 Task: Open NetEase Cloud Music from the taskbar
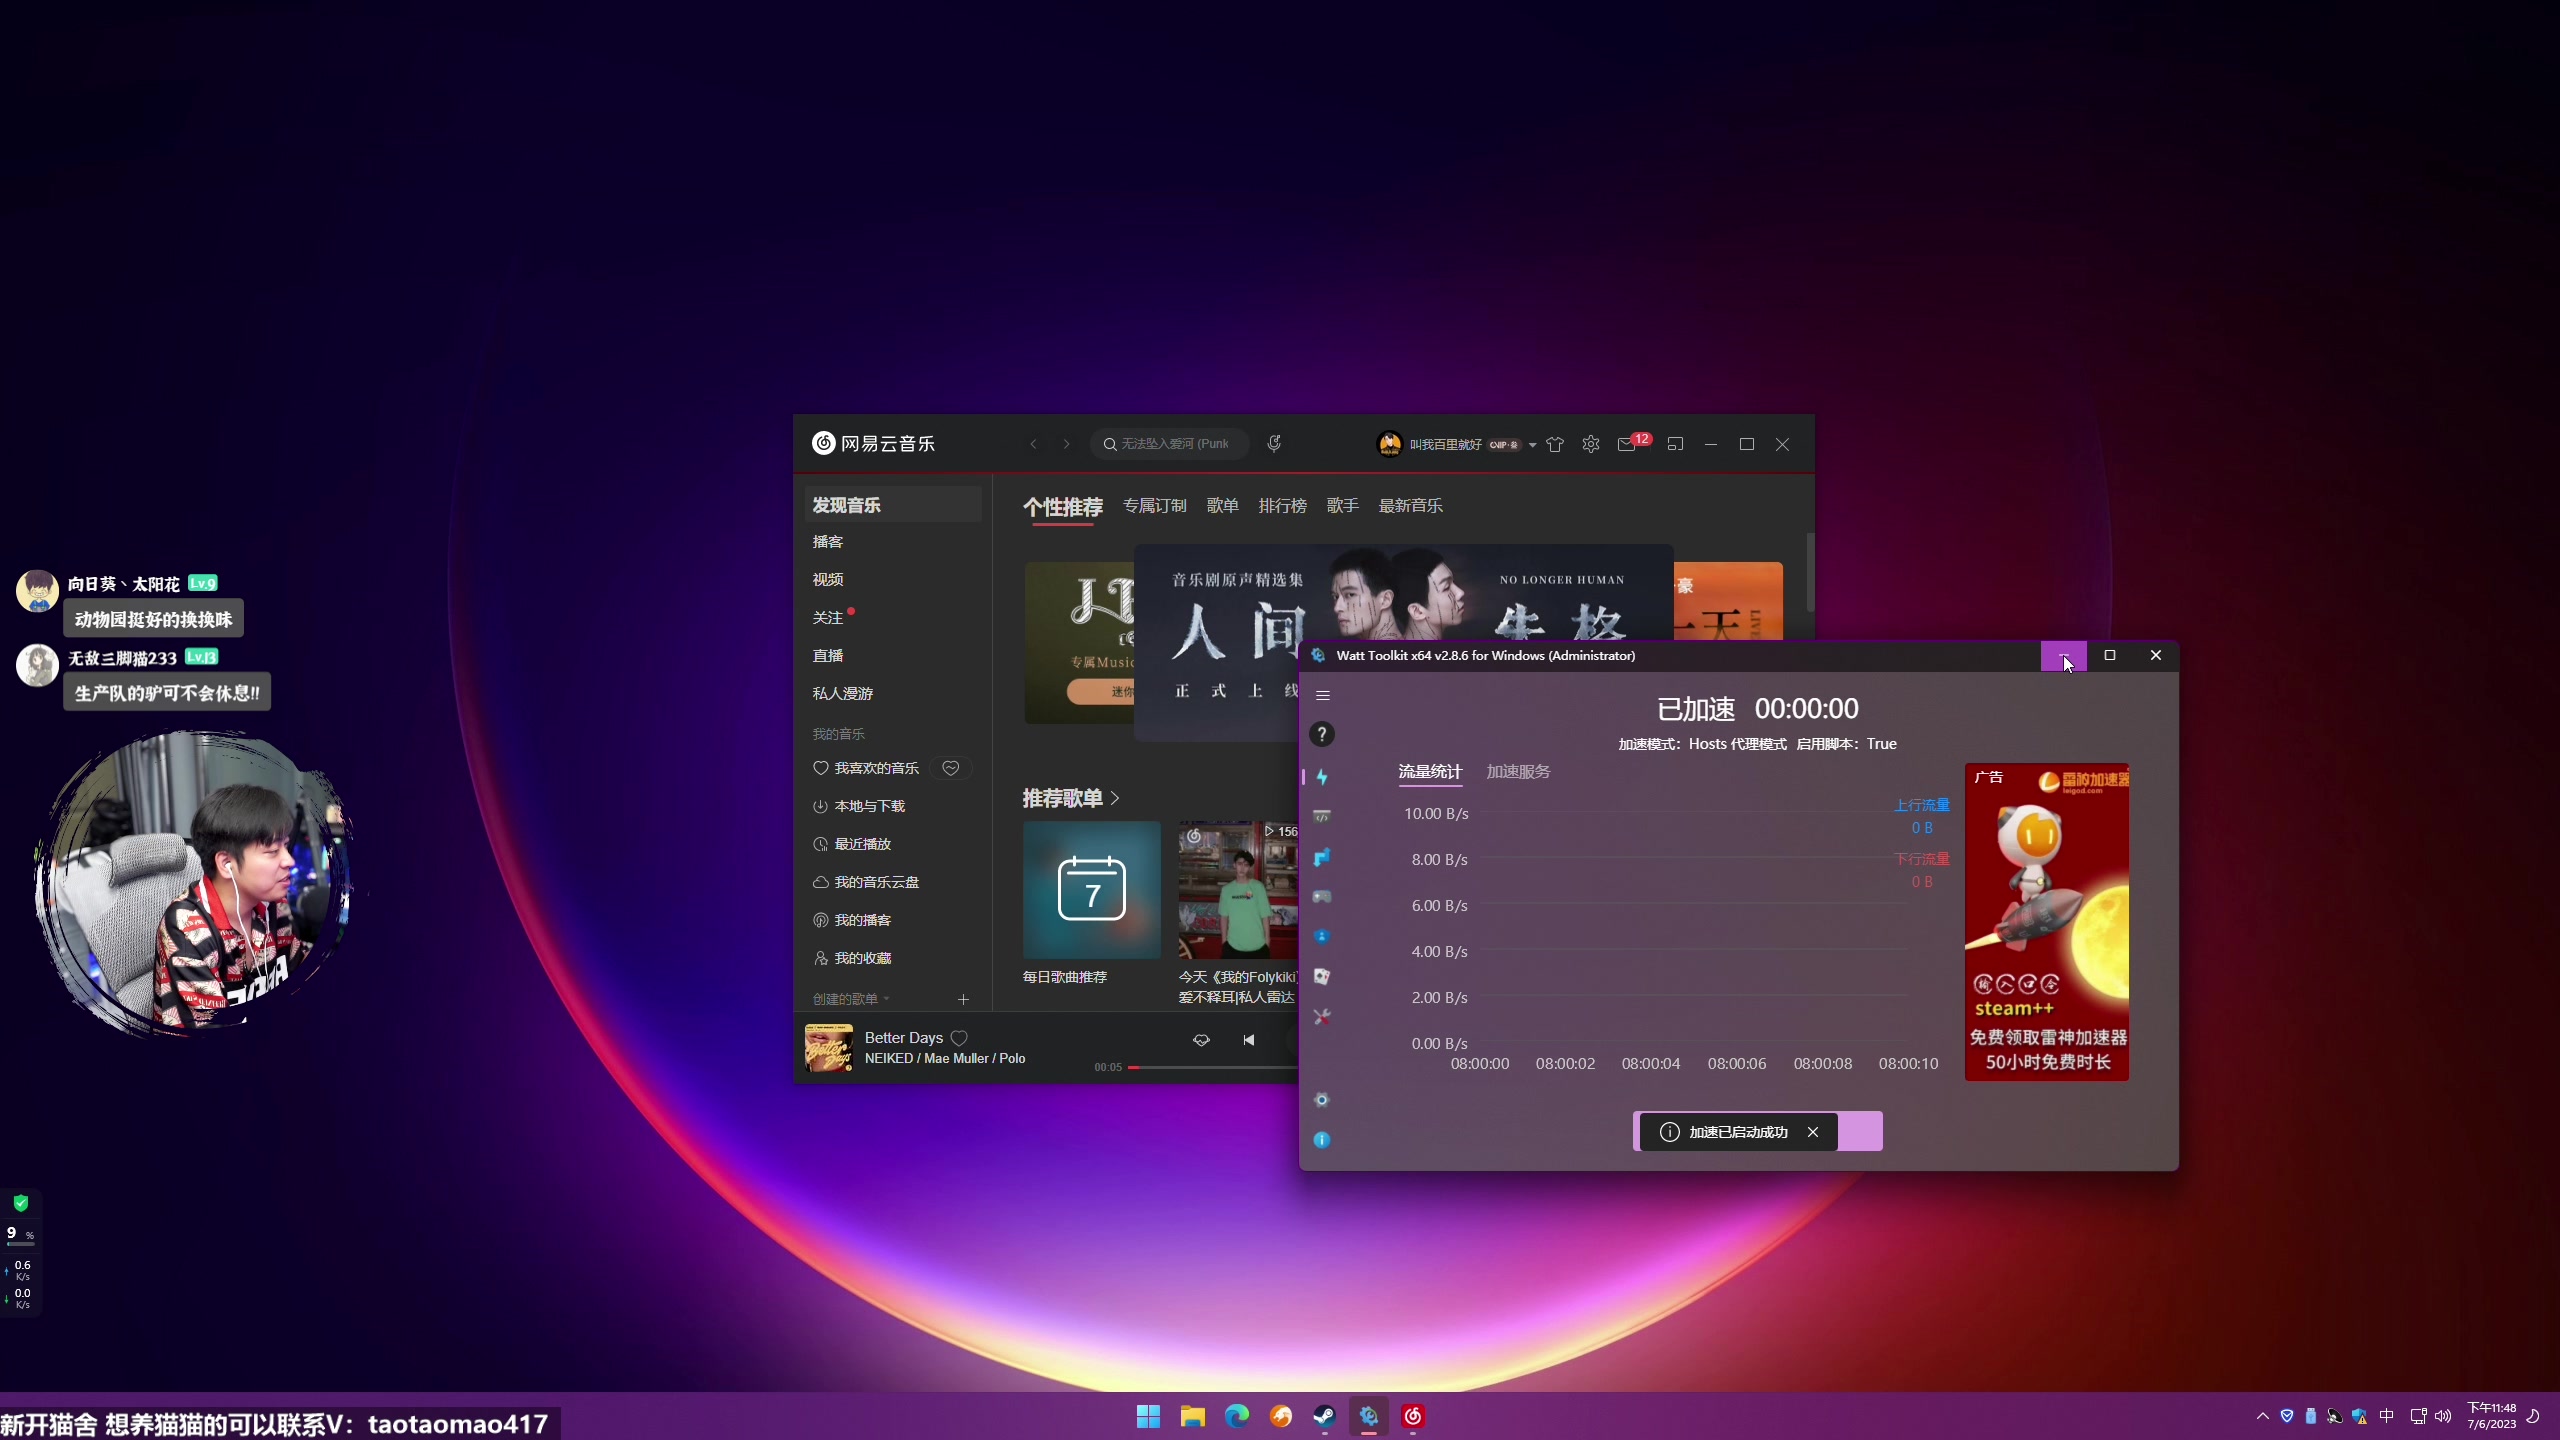1413,1416
